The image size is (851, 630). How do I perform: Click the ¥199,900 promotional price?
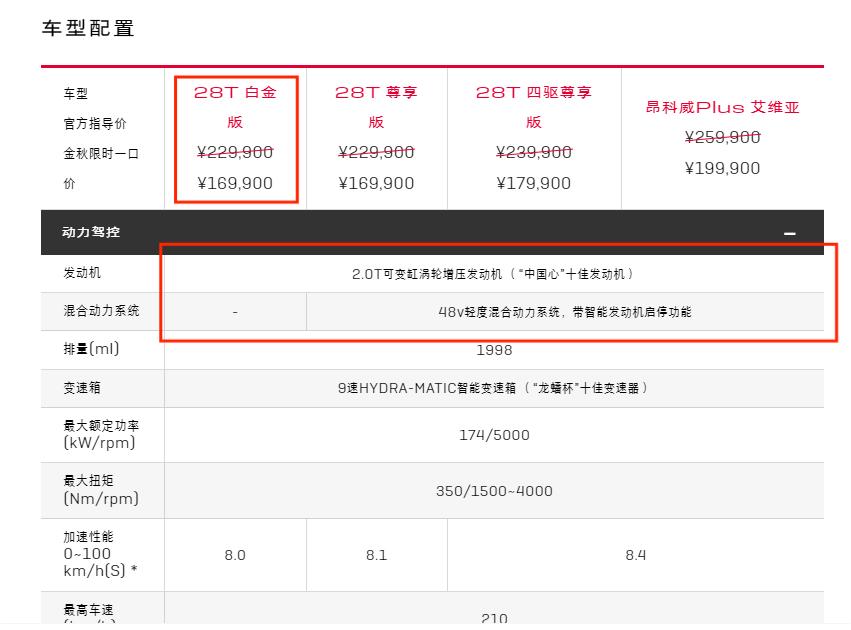pos(722,168)
